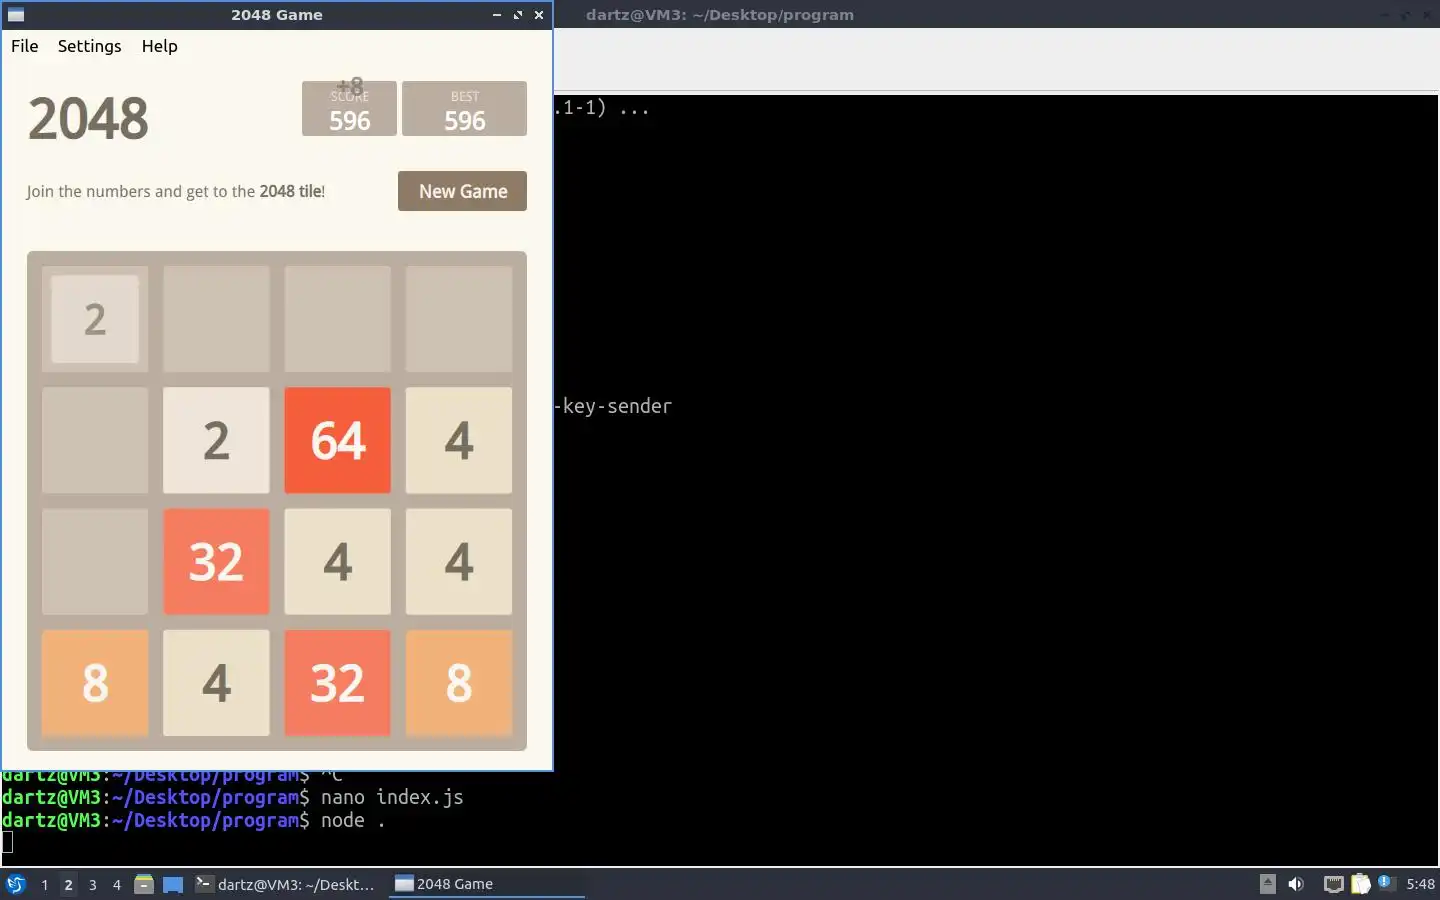Viewport: 1440px width, 900px height.
Task: Click the 4 tile in the bottom row
Action: 216,683
